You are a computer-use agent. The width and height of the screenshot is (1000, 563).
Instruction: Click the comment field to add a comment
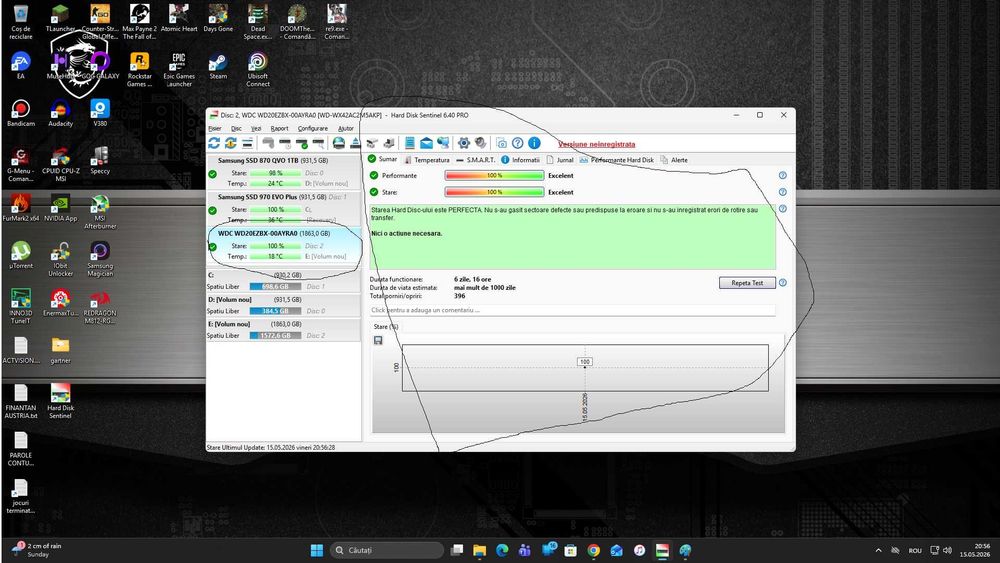click(x=572, y=310)
